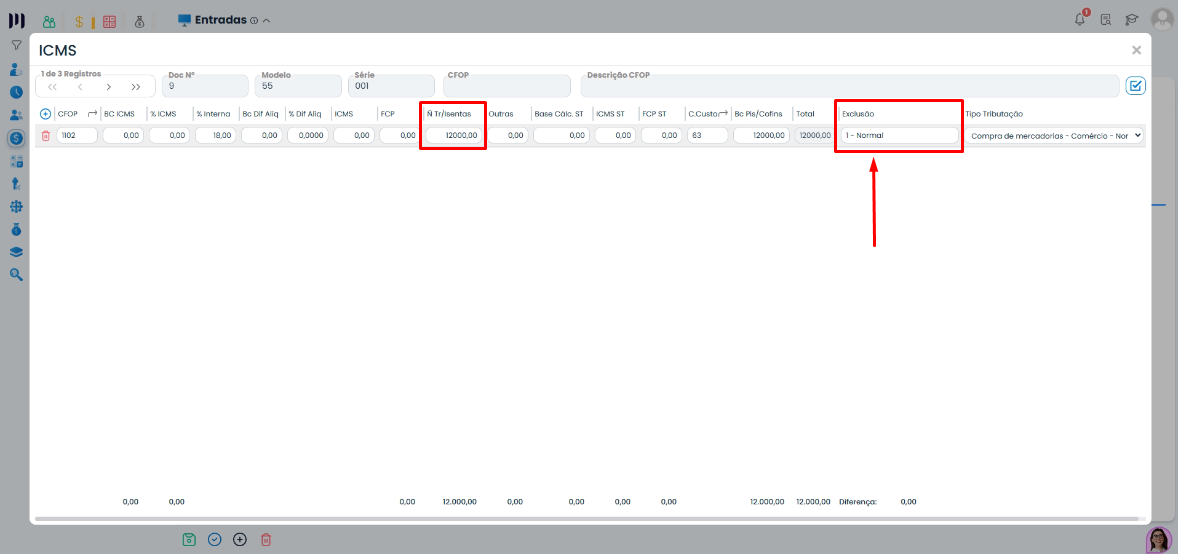Click the graduation cap icon
Image resolution: width=1178 pixels, height=554 pixels.
[x=1132, y=19]
